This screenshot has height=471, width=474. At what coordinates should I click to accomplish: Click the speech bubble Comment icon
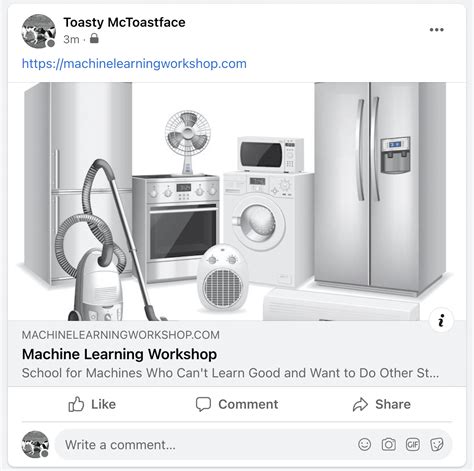(x=203, y=404)
